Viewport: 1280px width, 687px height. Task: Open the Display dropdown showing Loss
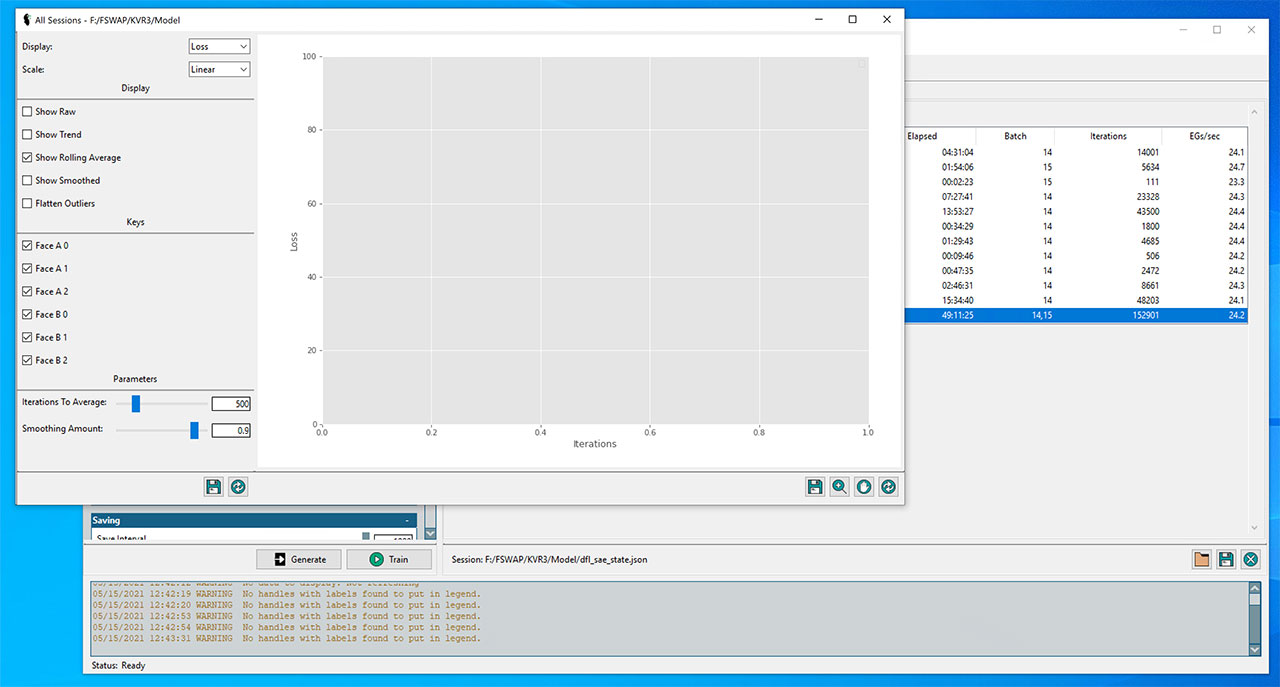click(219, 47)
